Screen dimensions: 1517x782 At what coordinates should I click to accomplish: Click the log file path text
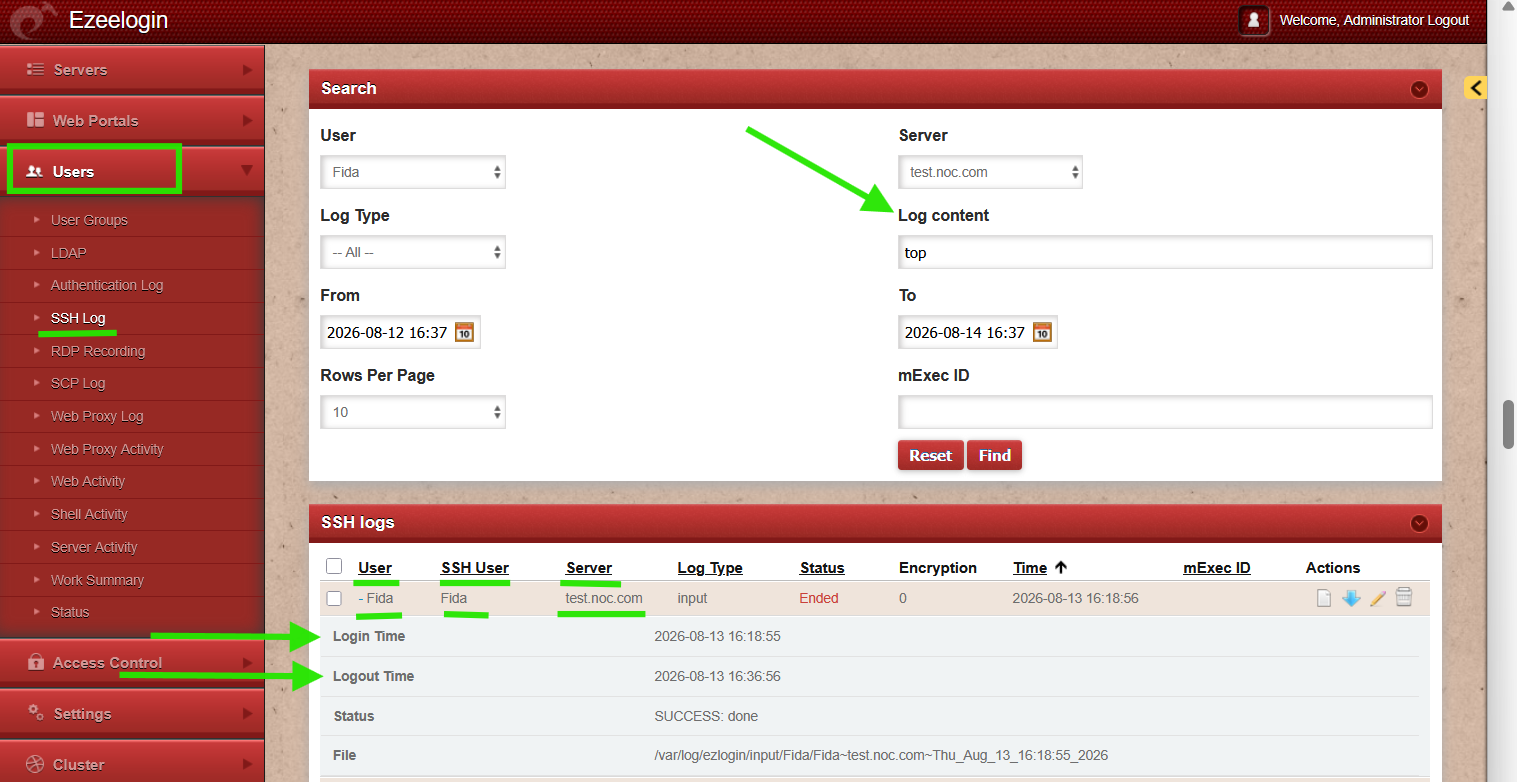(881, 755)
